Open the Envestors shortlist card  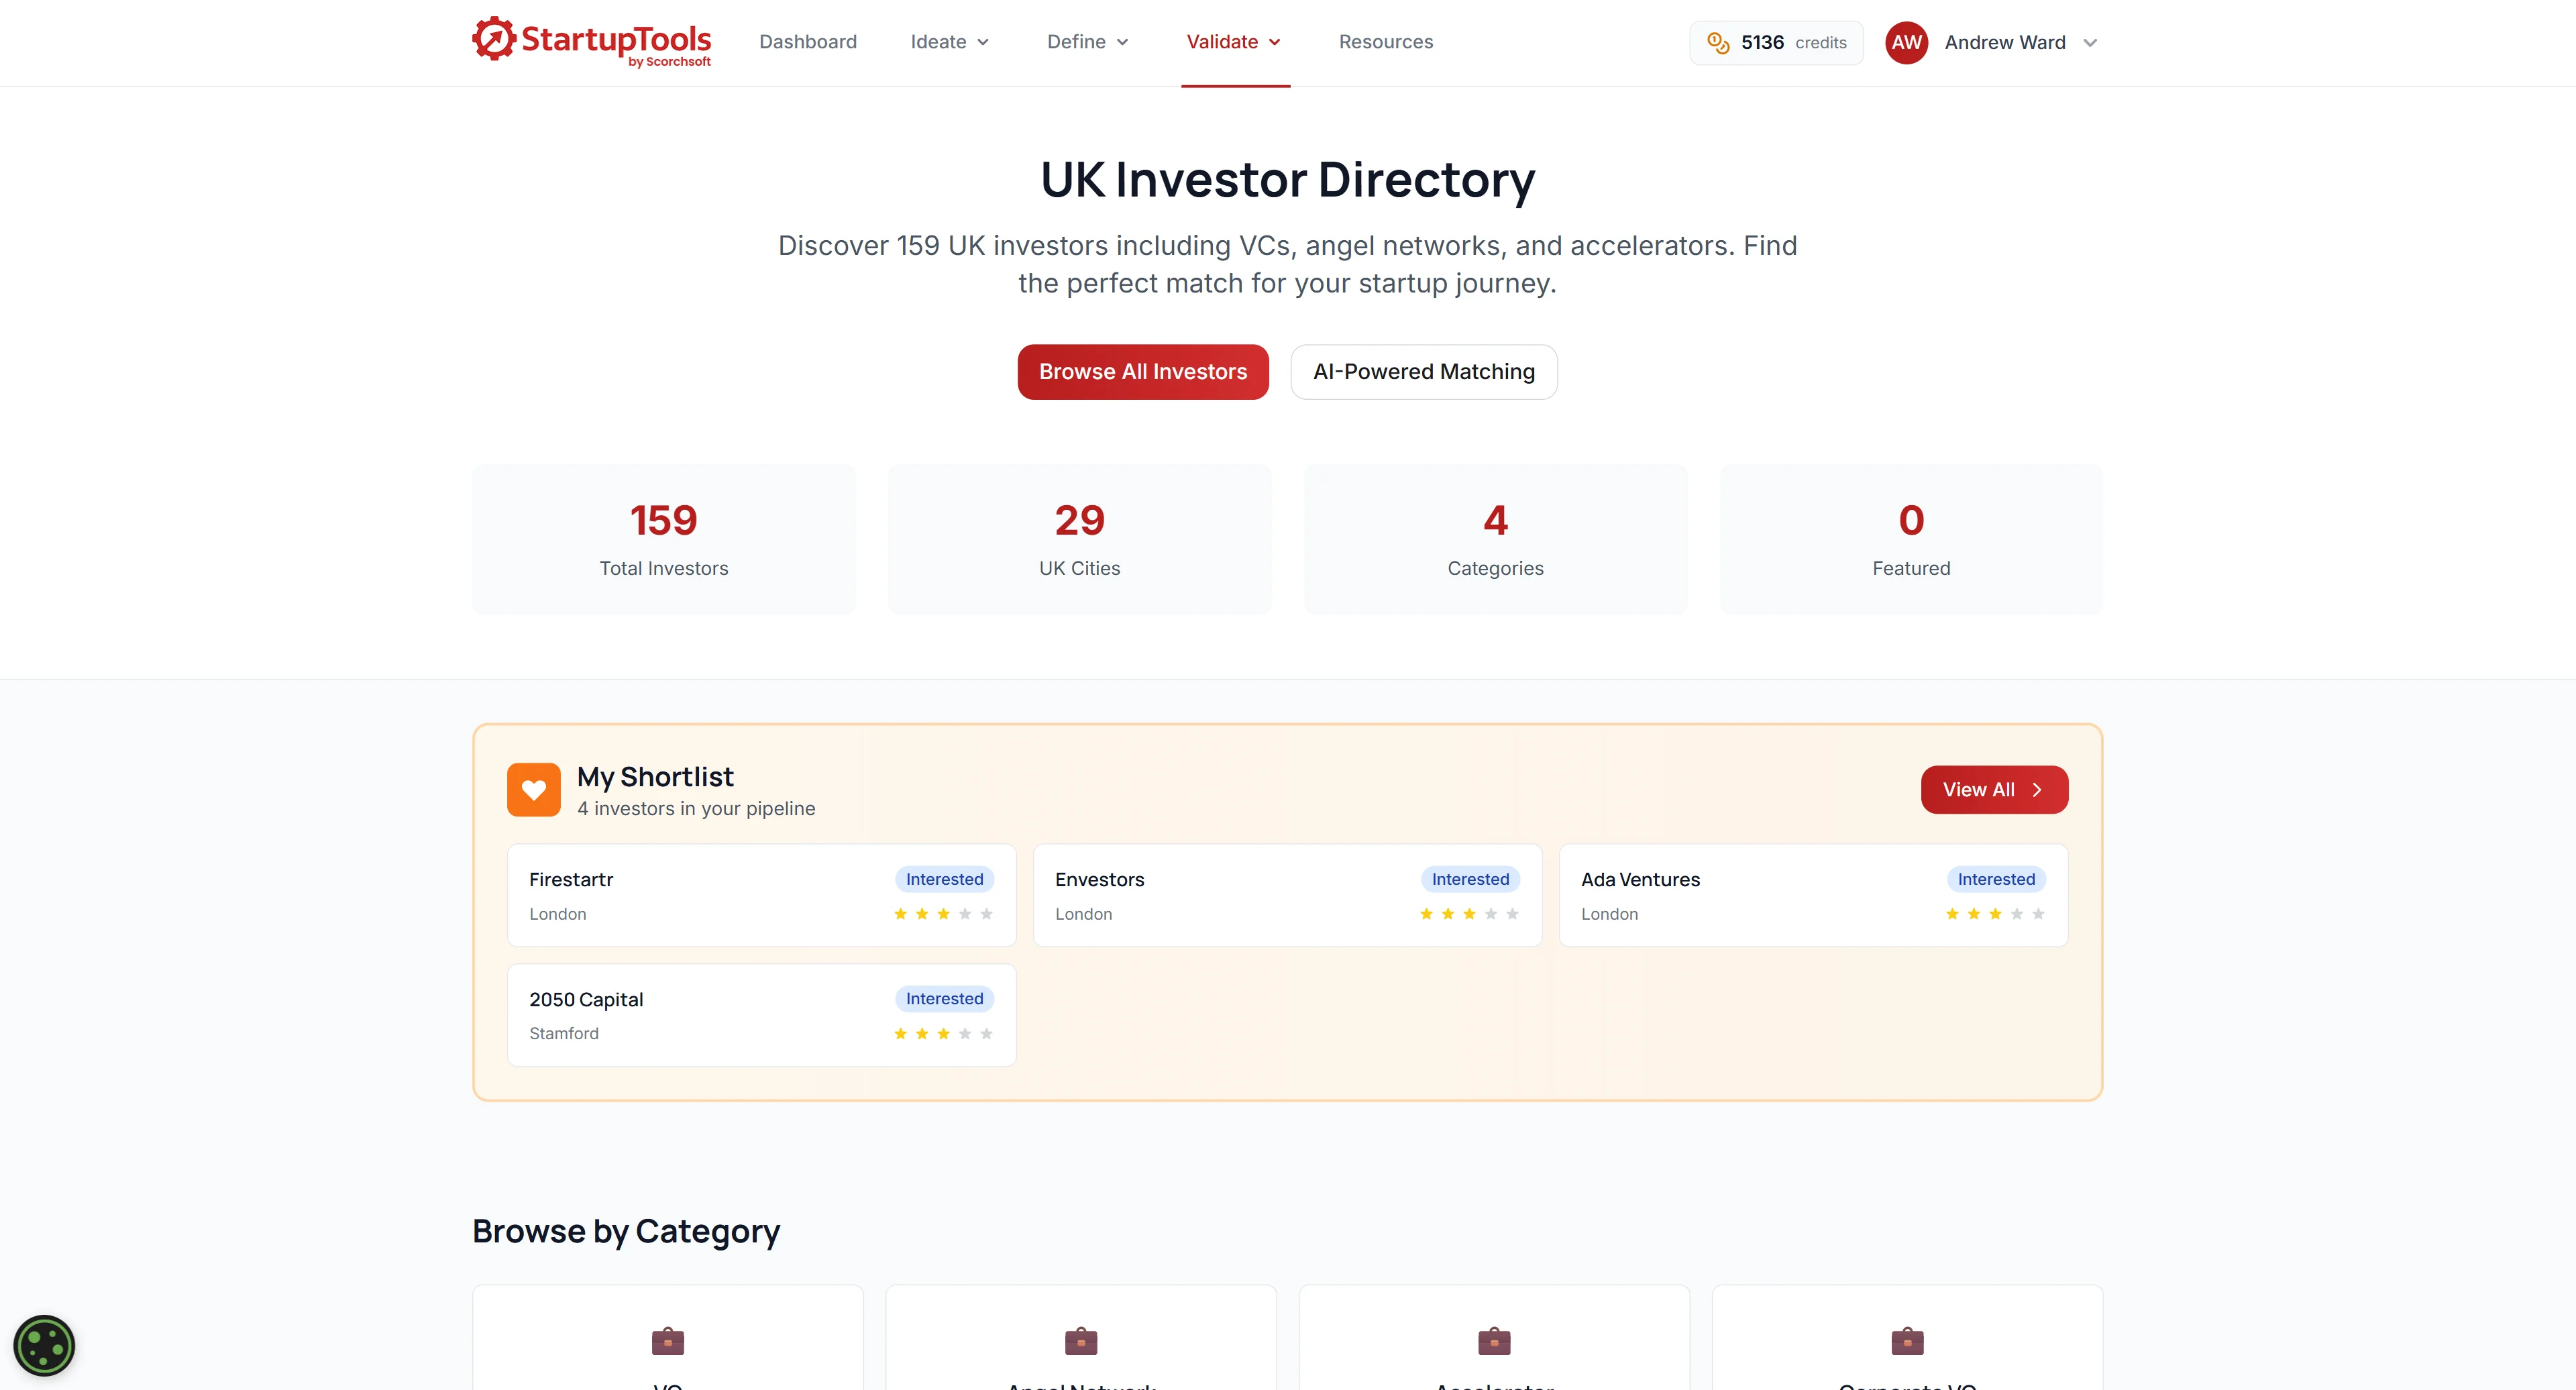coord(1288,895)
